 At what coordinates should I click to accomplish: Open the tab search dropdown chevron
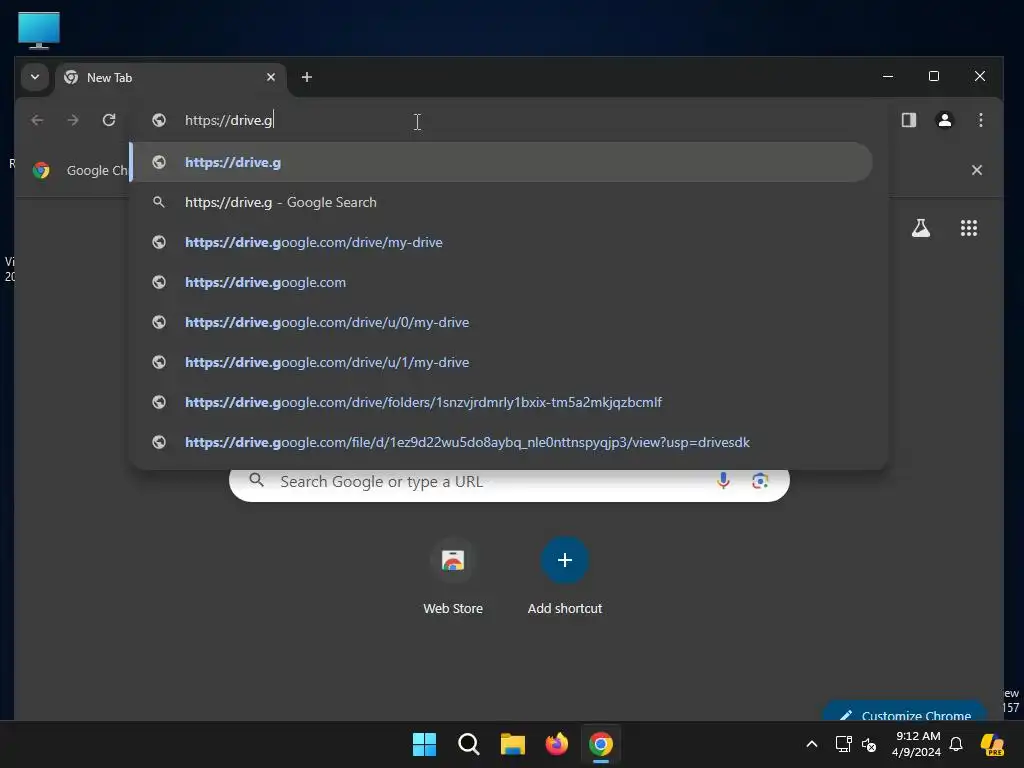(x=35, y=77)
